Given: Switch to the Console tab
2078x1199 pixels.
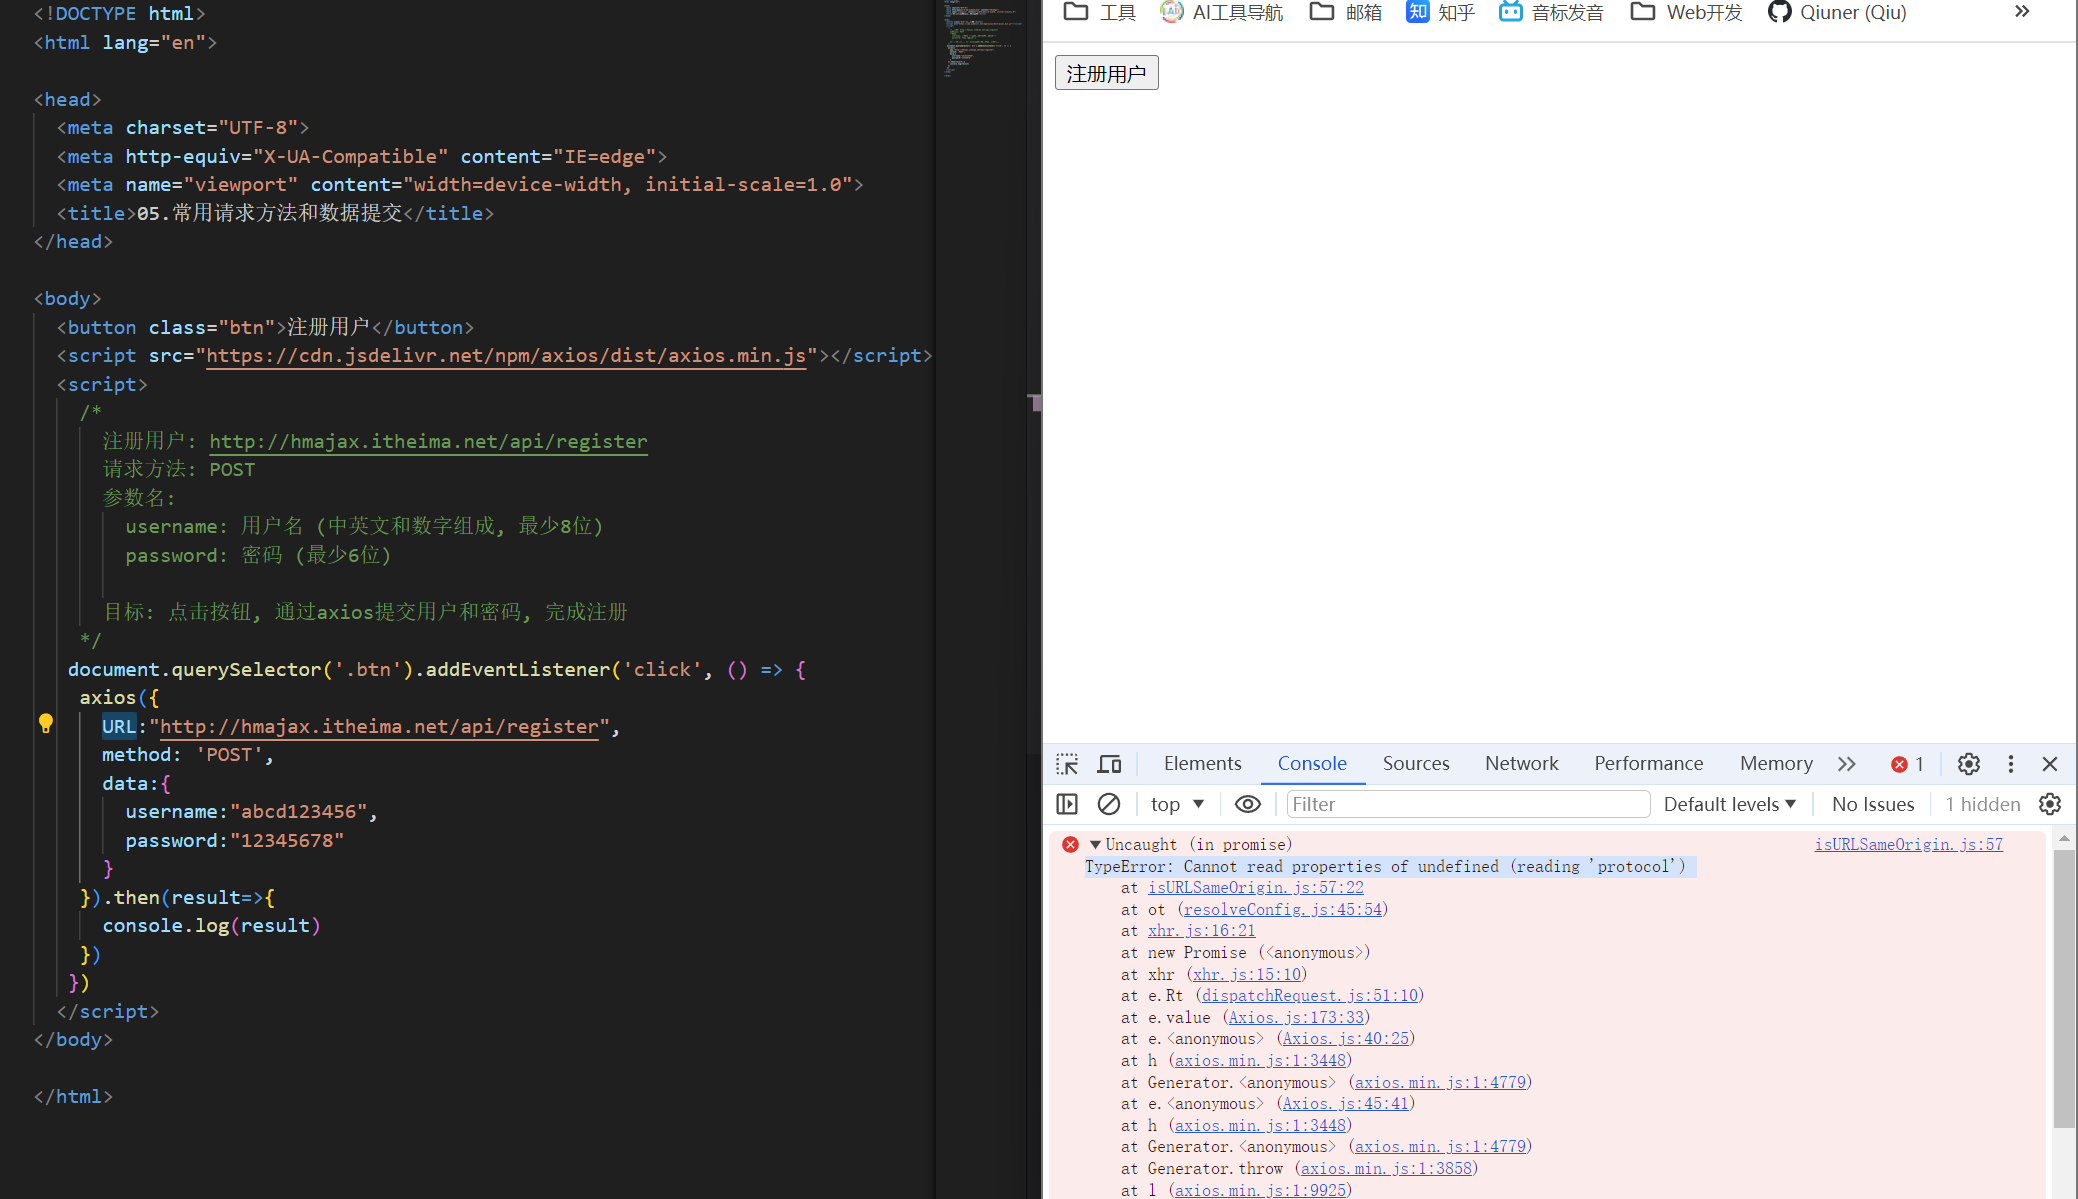Looking at the screenshot, I should click(x=1310, y=762).
